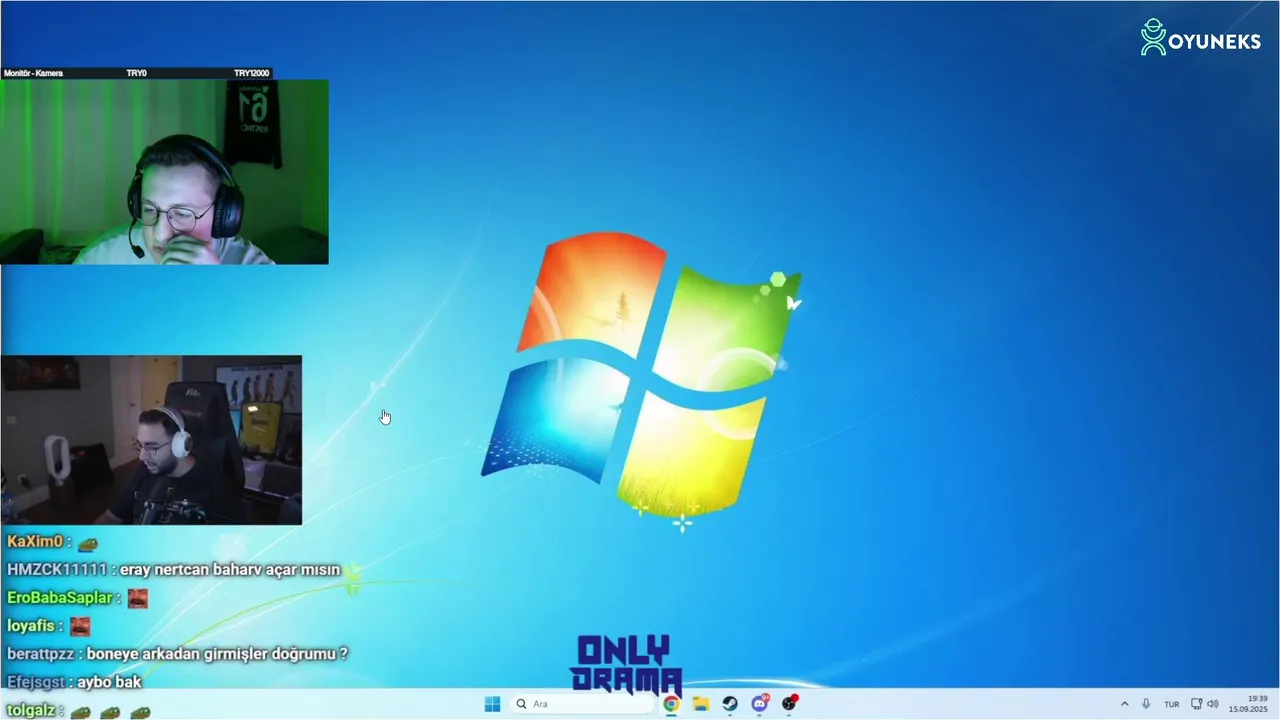Open network status icon in tray
Viewport: 1280px width, 720px height.
point(1197,704)
